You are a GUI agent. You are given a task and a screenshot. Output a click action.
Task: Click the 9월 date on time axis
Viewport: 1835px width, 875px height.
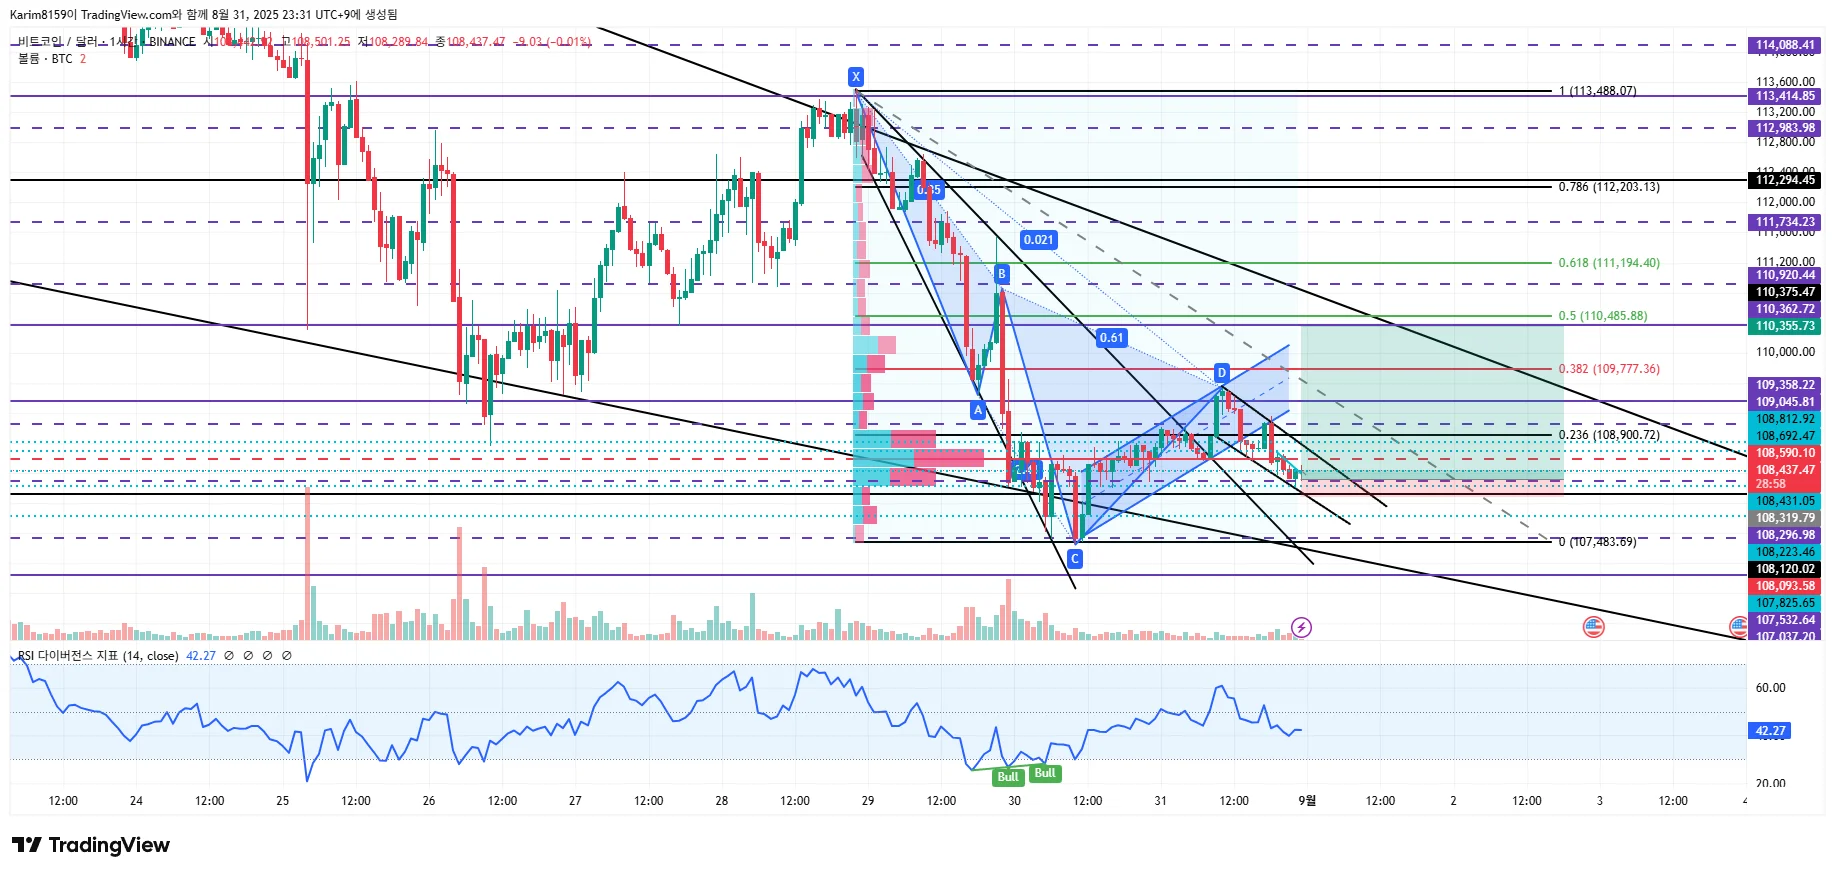click(x=1307, y=801)
